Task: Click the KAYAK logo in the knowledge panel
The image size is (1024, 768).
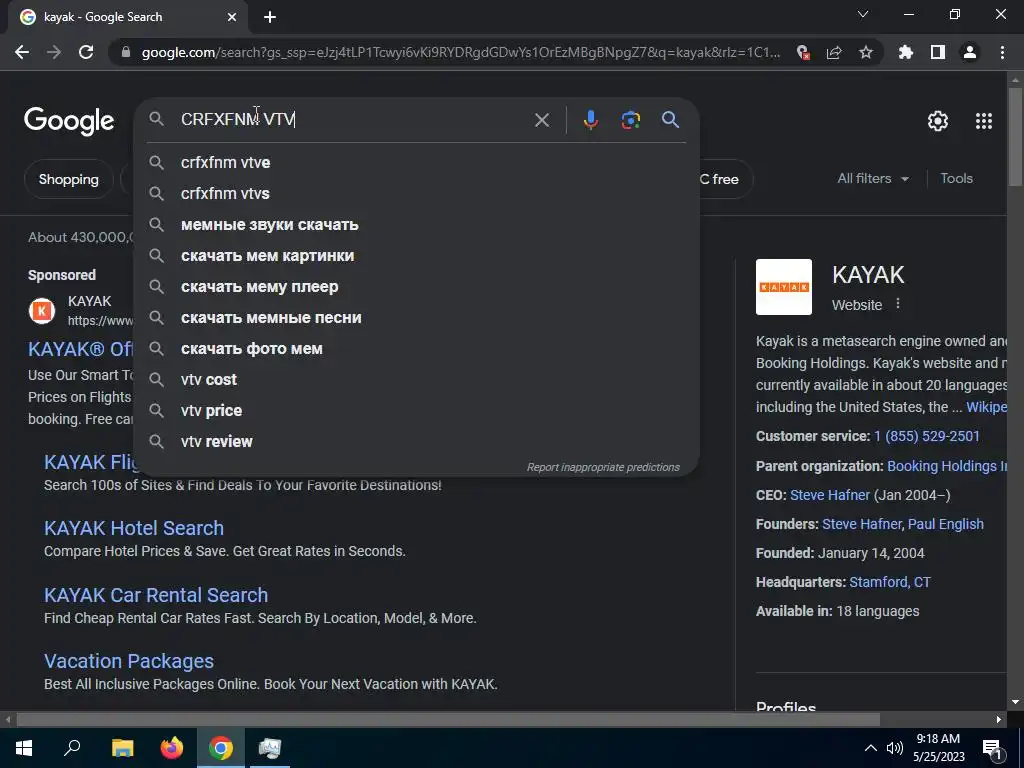Action: pos(784,287)
